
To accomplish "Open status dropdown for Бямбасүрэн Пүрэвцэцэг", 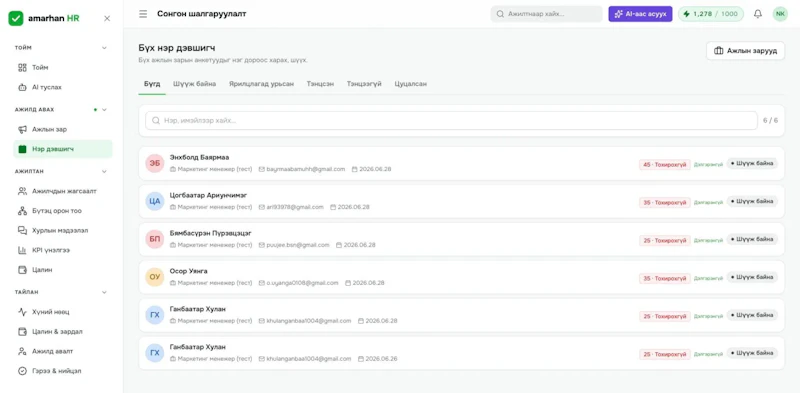I will tap(752, 239).
